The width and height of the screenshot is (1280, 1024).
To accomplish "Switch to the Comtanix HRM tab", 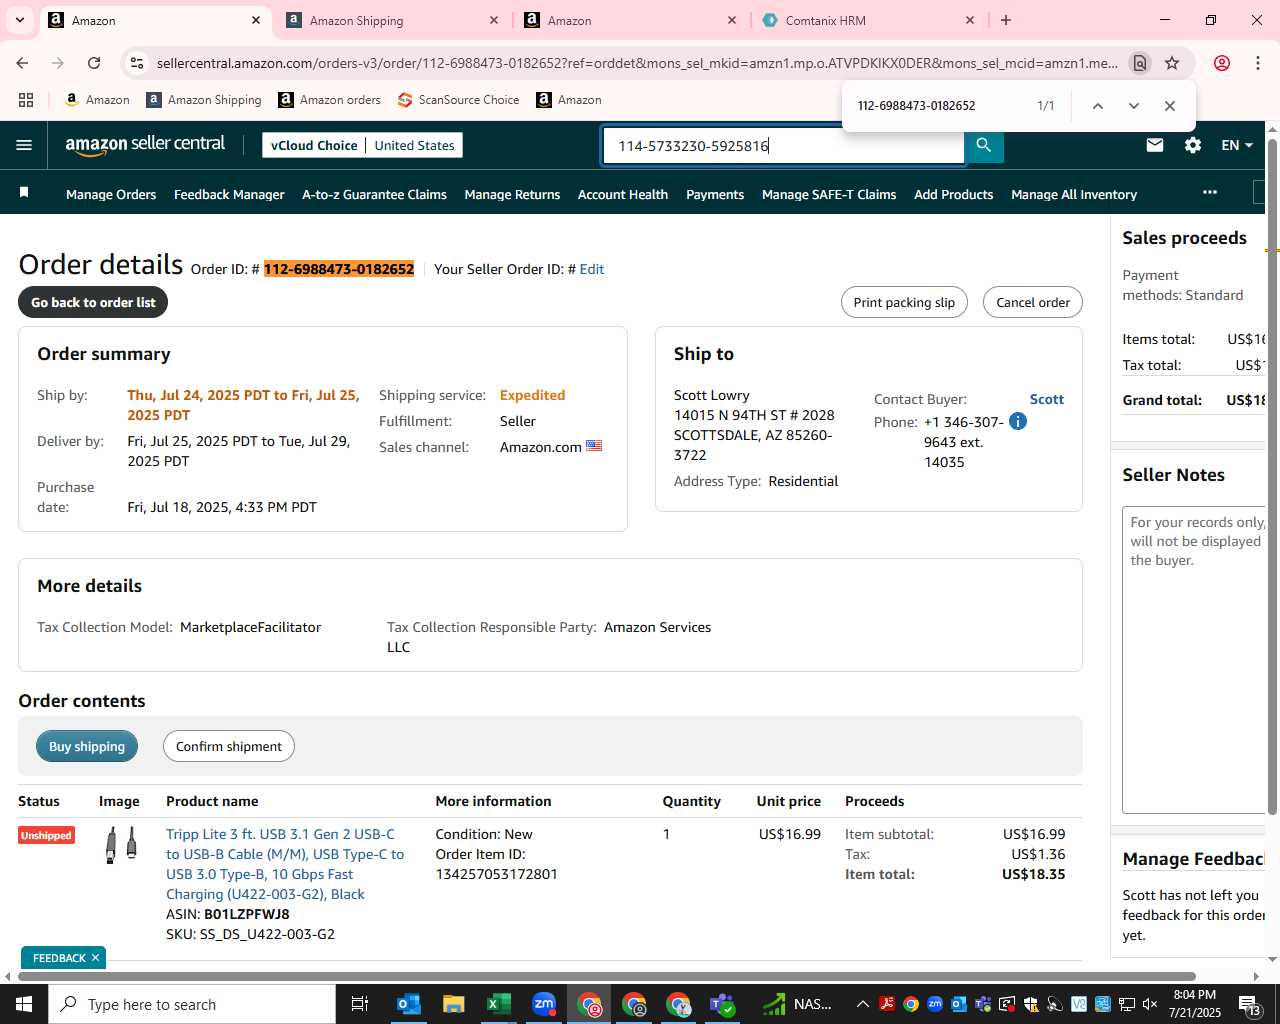I will [868, 20].
